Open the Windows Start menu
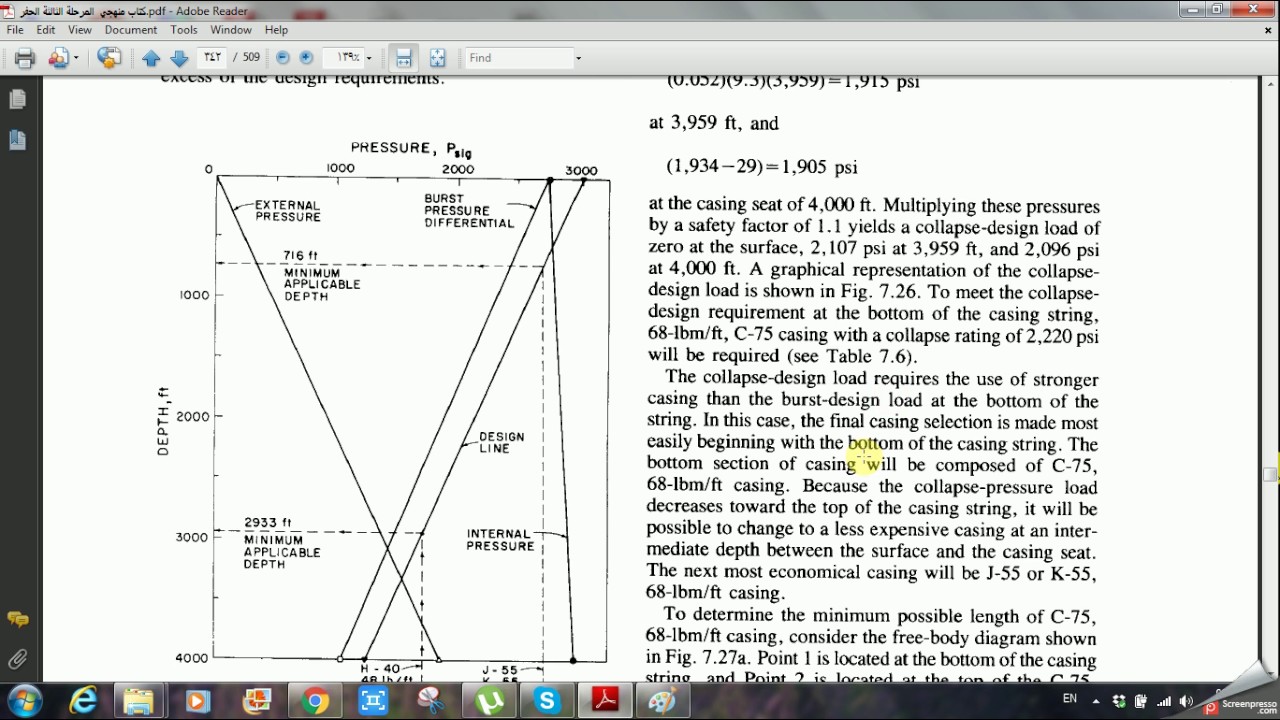 24,700
